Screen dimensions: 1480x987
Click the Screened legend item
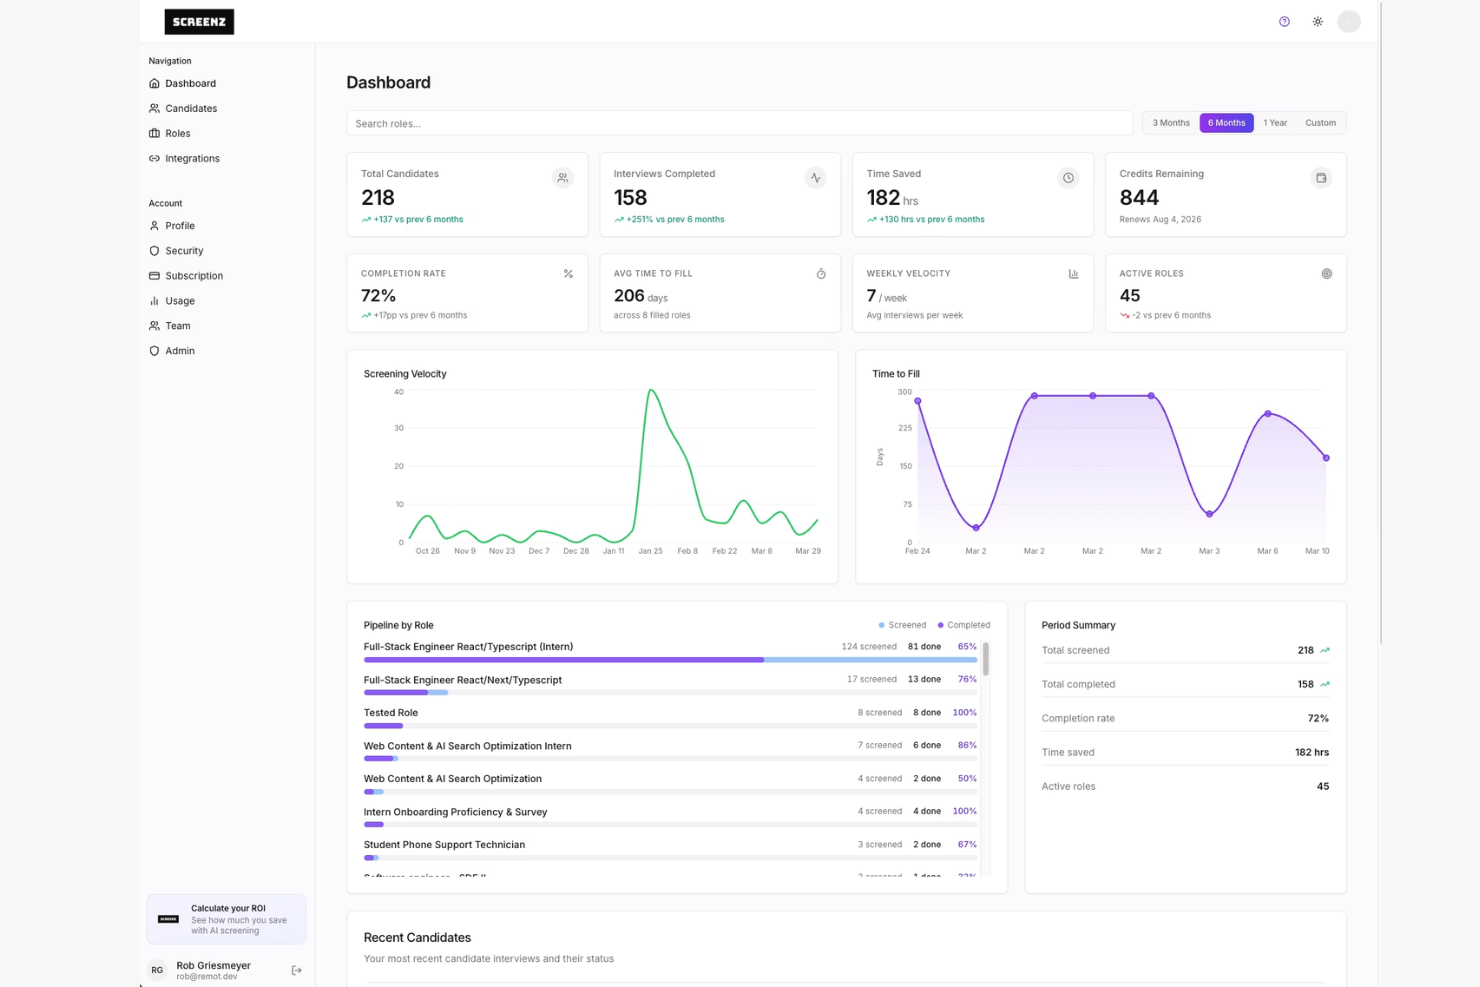point(902,626)
